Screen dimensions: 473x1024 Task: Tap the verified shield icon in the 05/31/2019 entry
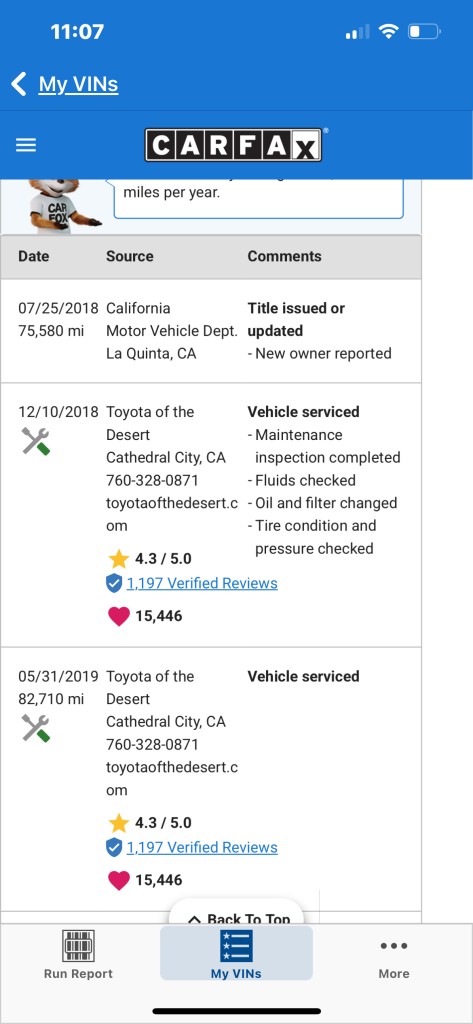114,848
